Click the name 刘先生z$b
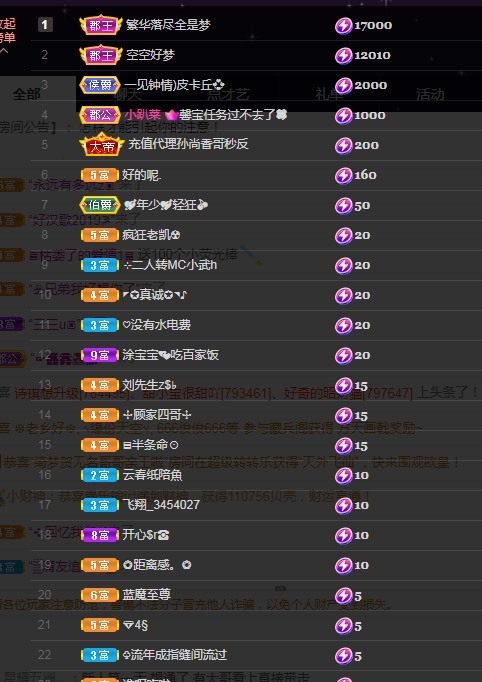482x682 pixels. point(149,385)
